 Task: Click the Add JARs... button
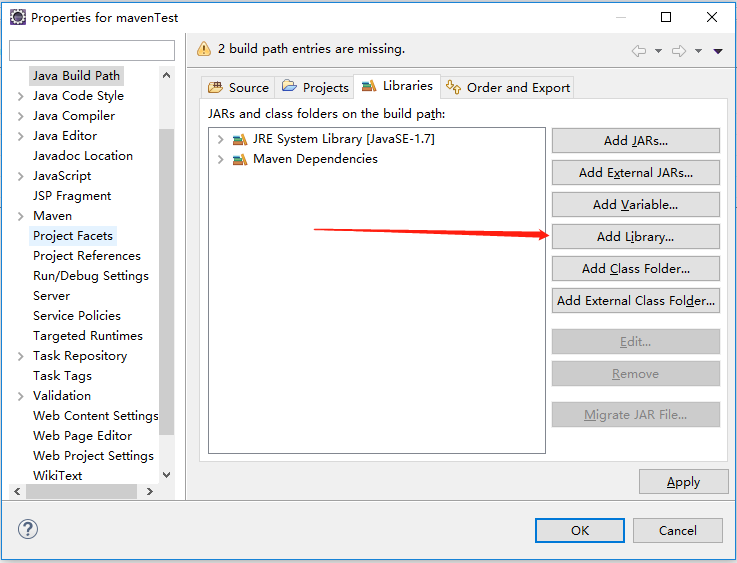point(635,141)
